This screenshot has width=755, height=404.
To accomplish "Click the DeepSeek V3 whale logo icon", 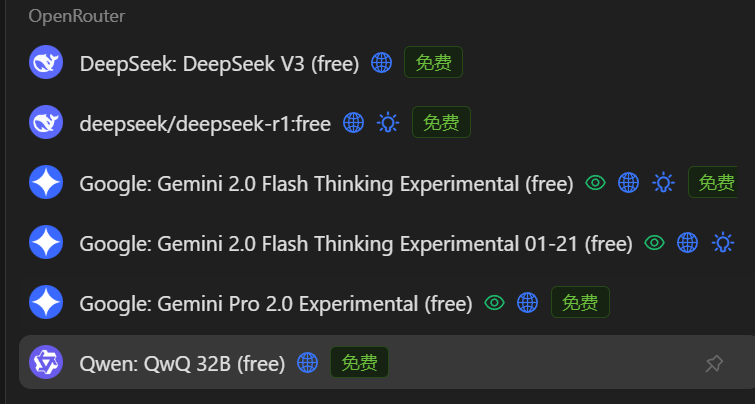I will pyautogui.click(x=46, y=62).
